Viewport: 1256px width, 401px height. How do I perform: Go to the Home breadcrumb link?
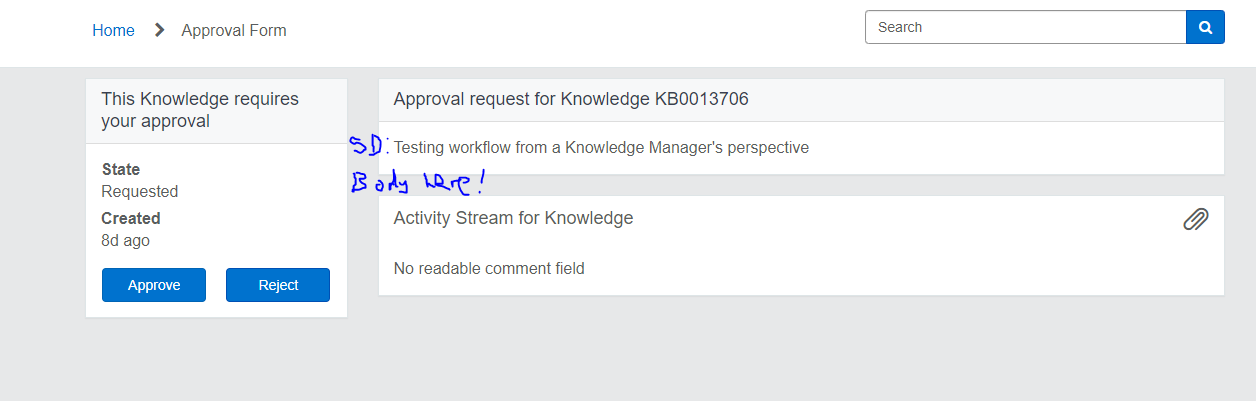(113, 30)
